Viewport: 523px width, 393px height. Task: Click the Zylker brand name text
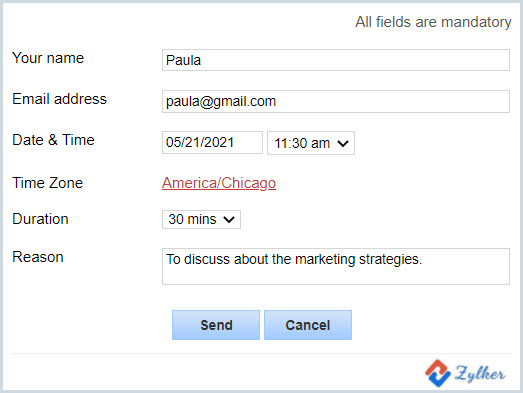tap(480, 374)
